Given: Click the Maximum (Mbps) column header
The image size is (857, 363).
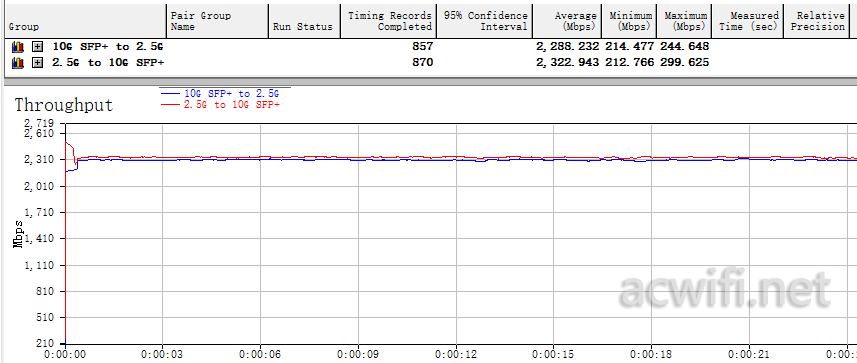Looking at the screenshot, I should (685, 21).
